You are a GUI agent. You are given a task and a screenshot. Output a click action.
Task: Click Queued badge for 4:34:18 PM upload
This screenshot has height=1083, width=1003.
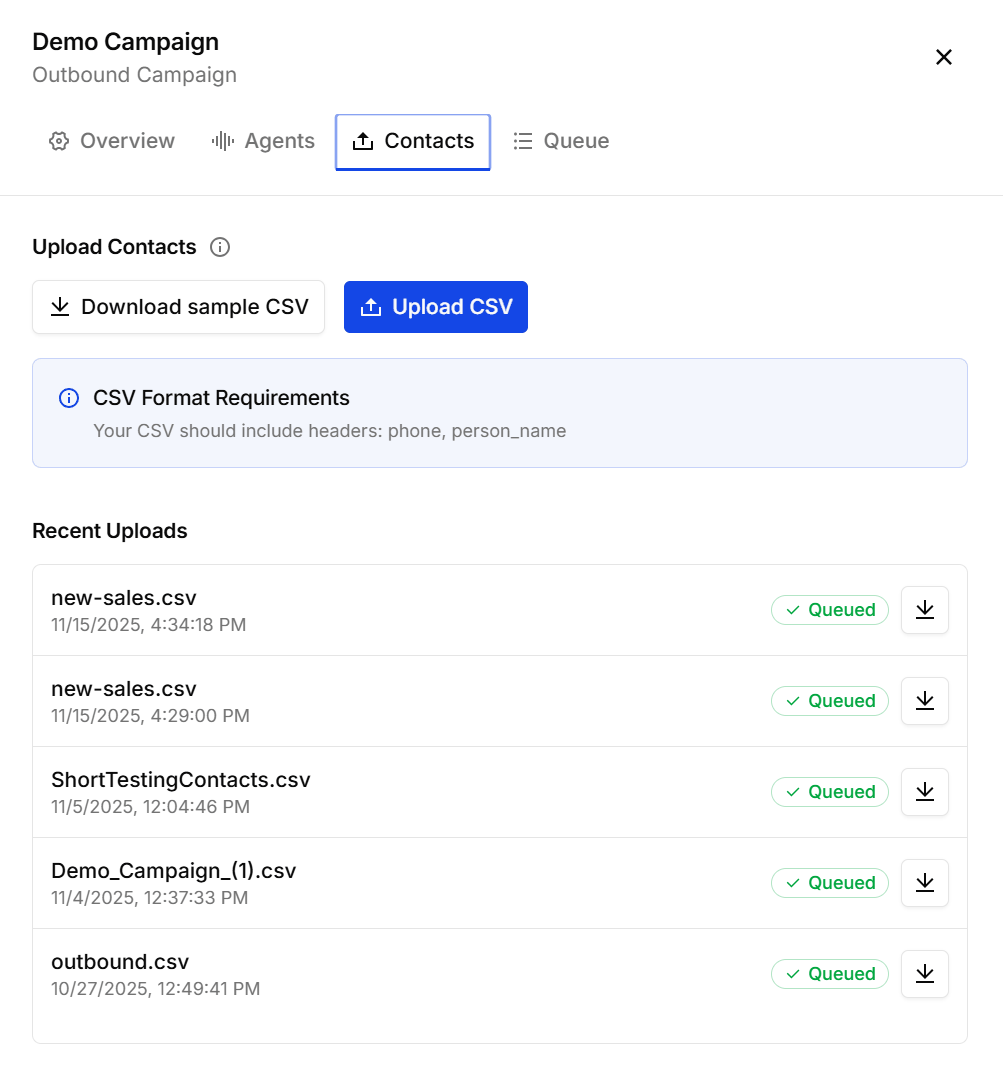830,610
